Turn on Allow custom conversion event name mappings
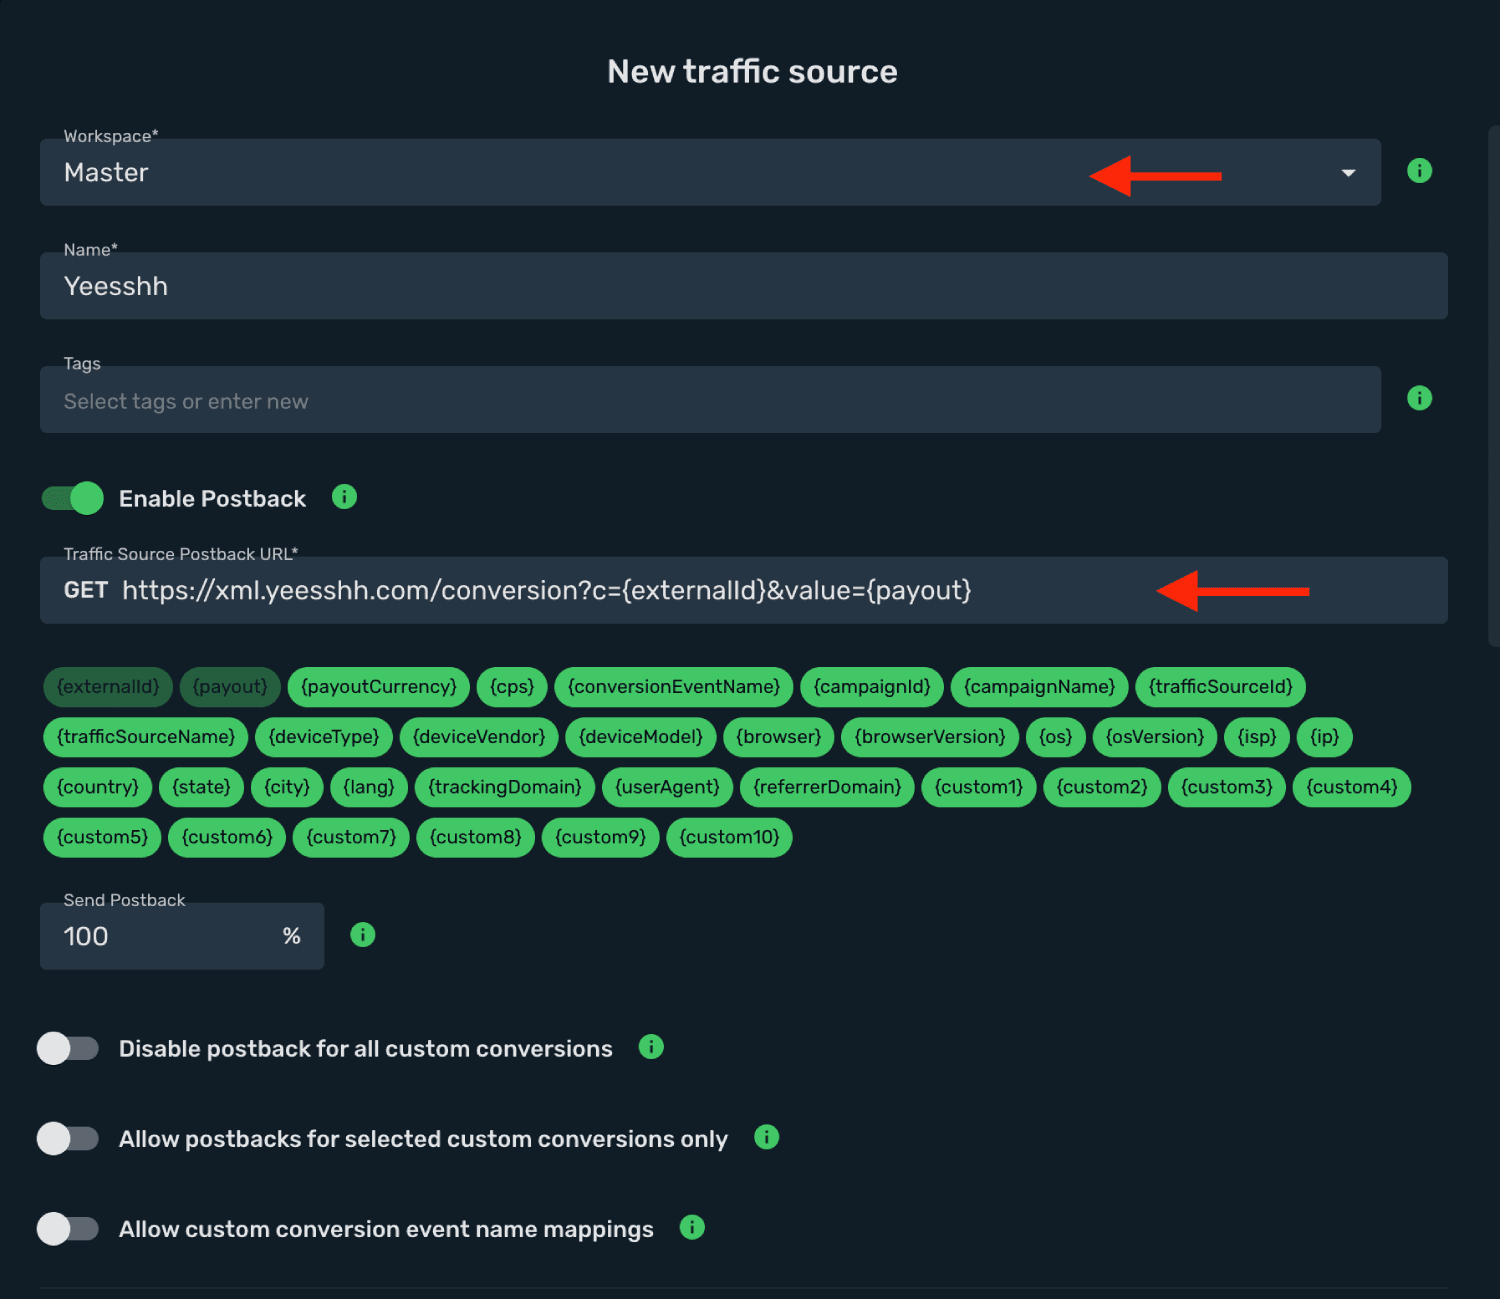The image size is (1500, 1299). point(68,1228)
